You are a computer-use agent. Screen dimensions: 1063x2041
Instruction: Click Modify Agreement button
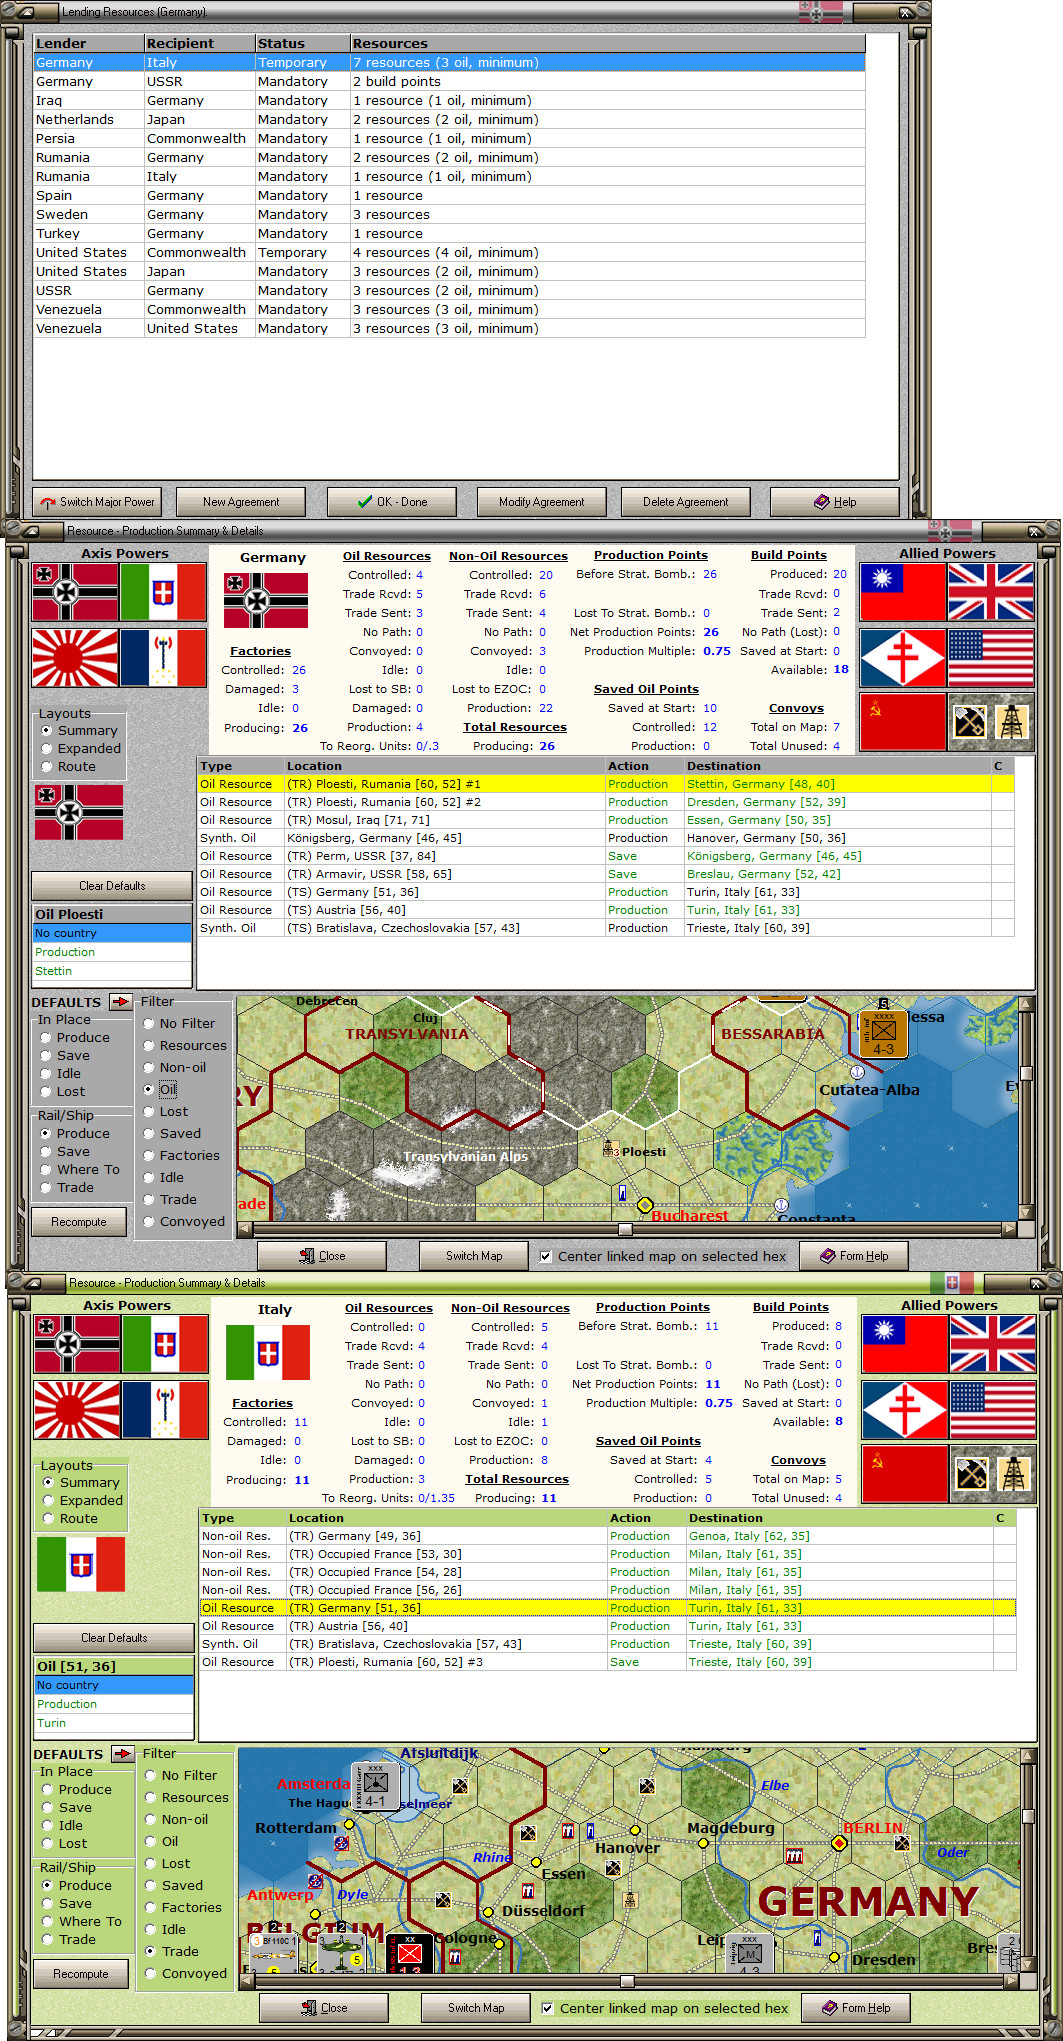(x=541, y=502)
